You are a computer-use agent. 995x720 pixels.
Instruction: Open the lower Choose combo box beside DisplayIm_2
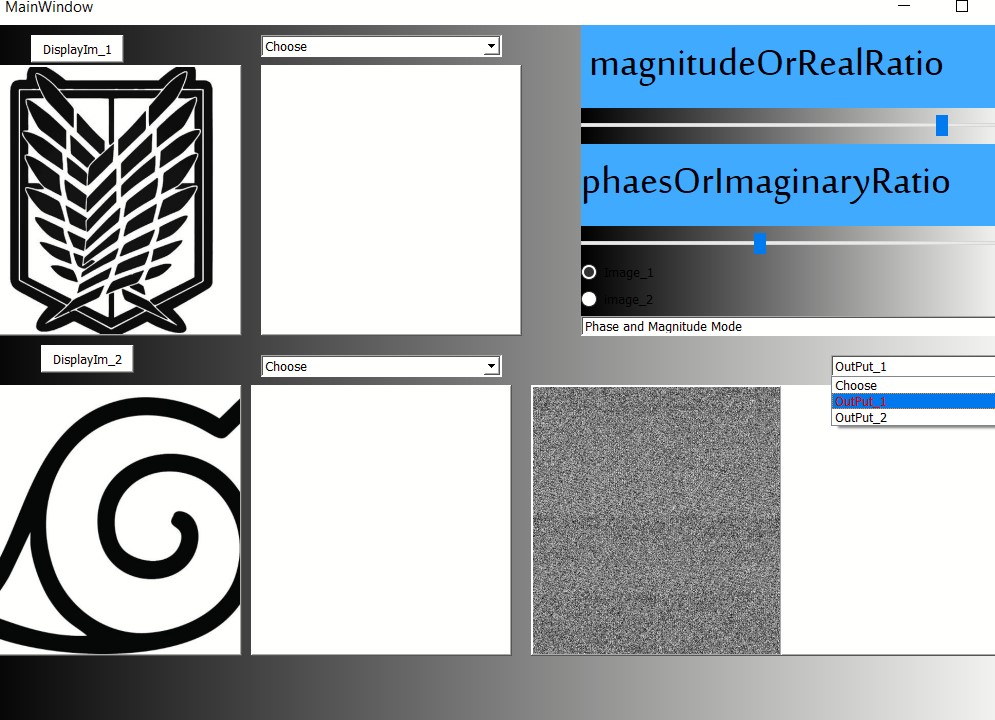[381, 366]
